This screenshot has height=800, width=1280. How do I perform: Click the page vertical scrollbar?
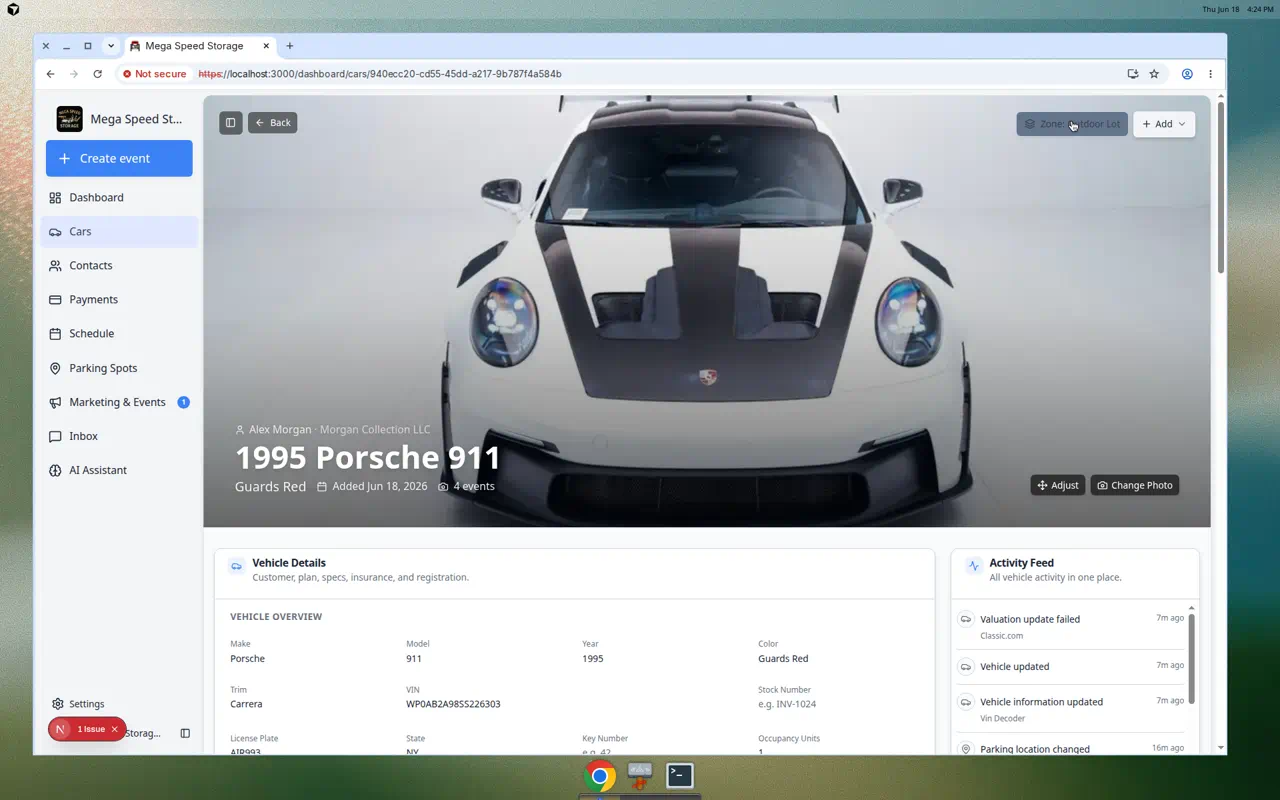tap(1220, 187)
